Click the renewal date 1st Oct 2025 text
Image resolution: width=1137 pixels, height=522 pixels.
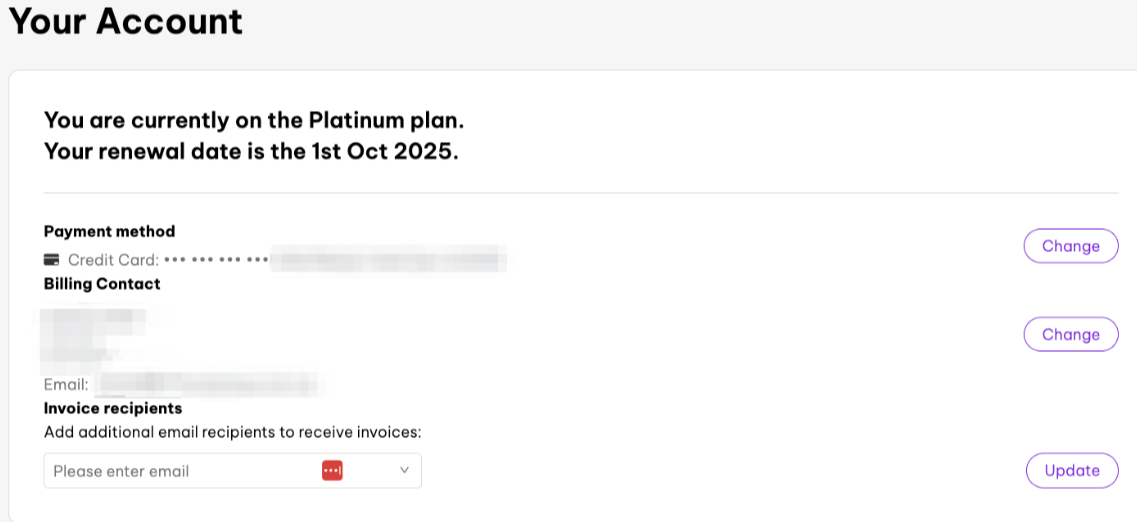pyautogui.click(x=250, y=153)
